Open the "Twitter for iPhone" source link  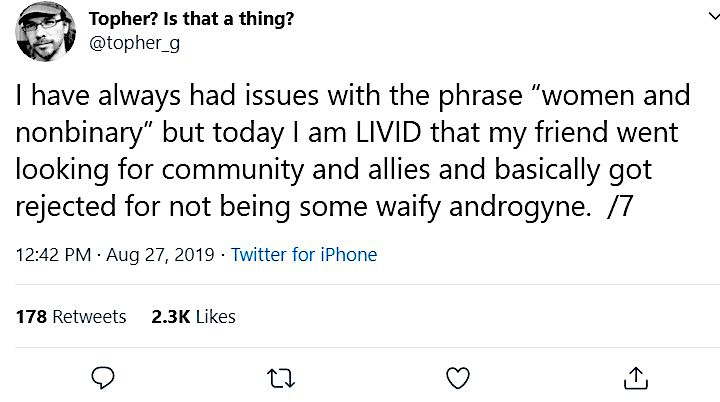304,255
